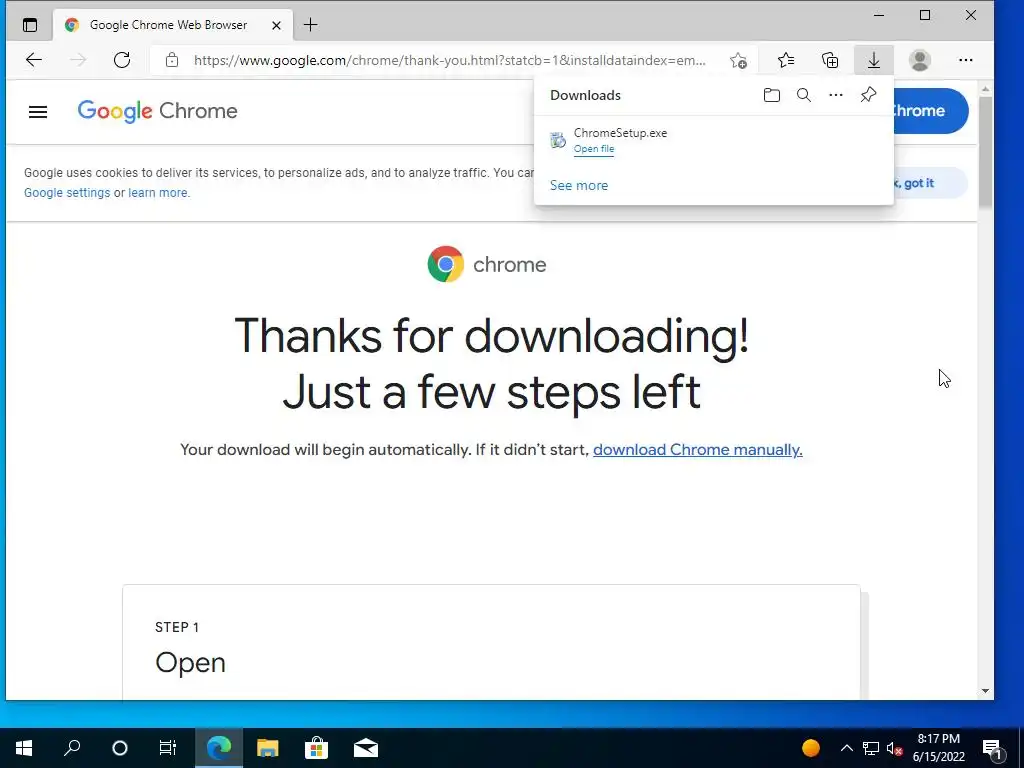Viewport: 1024px width, 768px height.
Task: Click the network tray icon
Action: pyautogui.click(x=871, y=748)
